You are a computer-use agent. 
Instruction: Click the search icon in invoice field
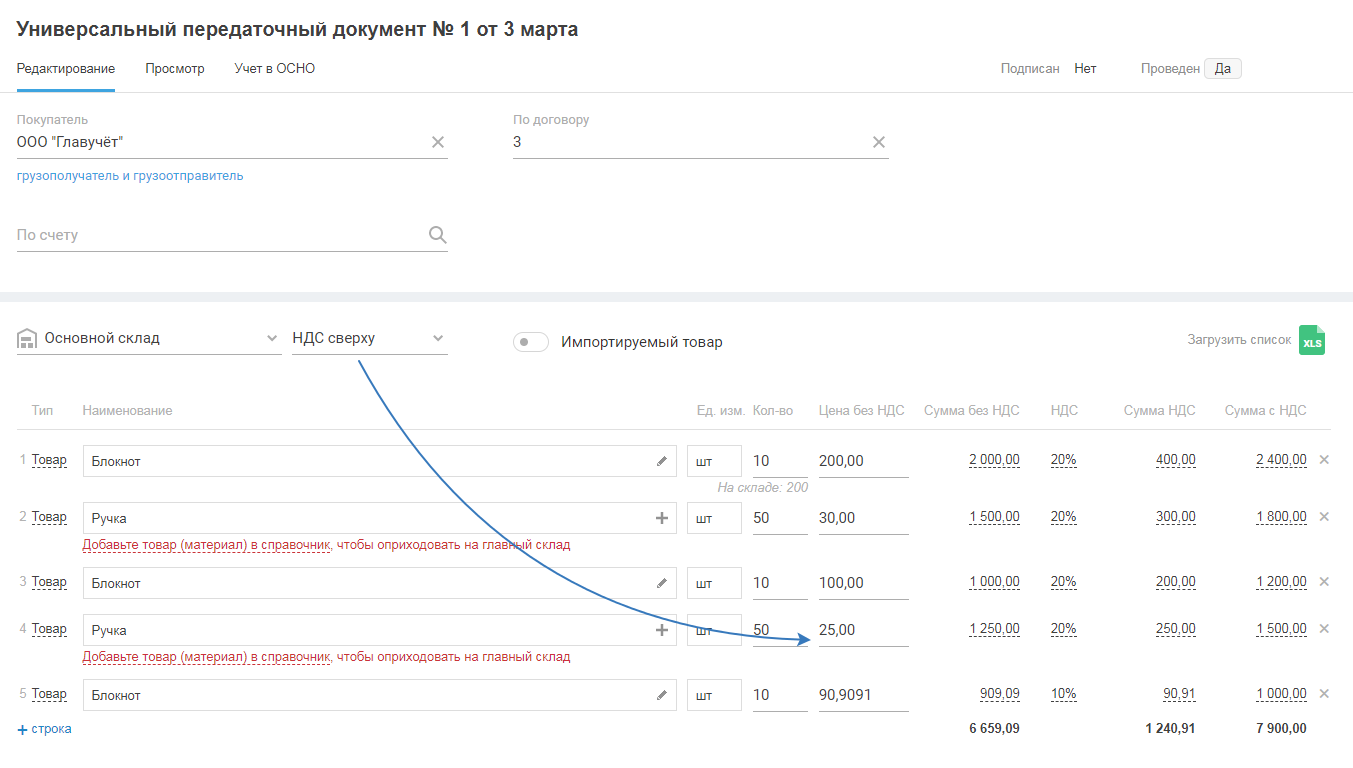(x=437, y=235)
